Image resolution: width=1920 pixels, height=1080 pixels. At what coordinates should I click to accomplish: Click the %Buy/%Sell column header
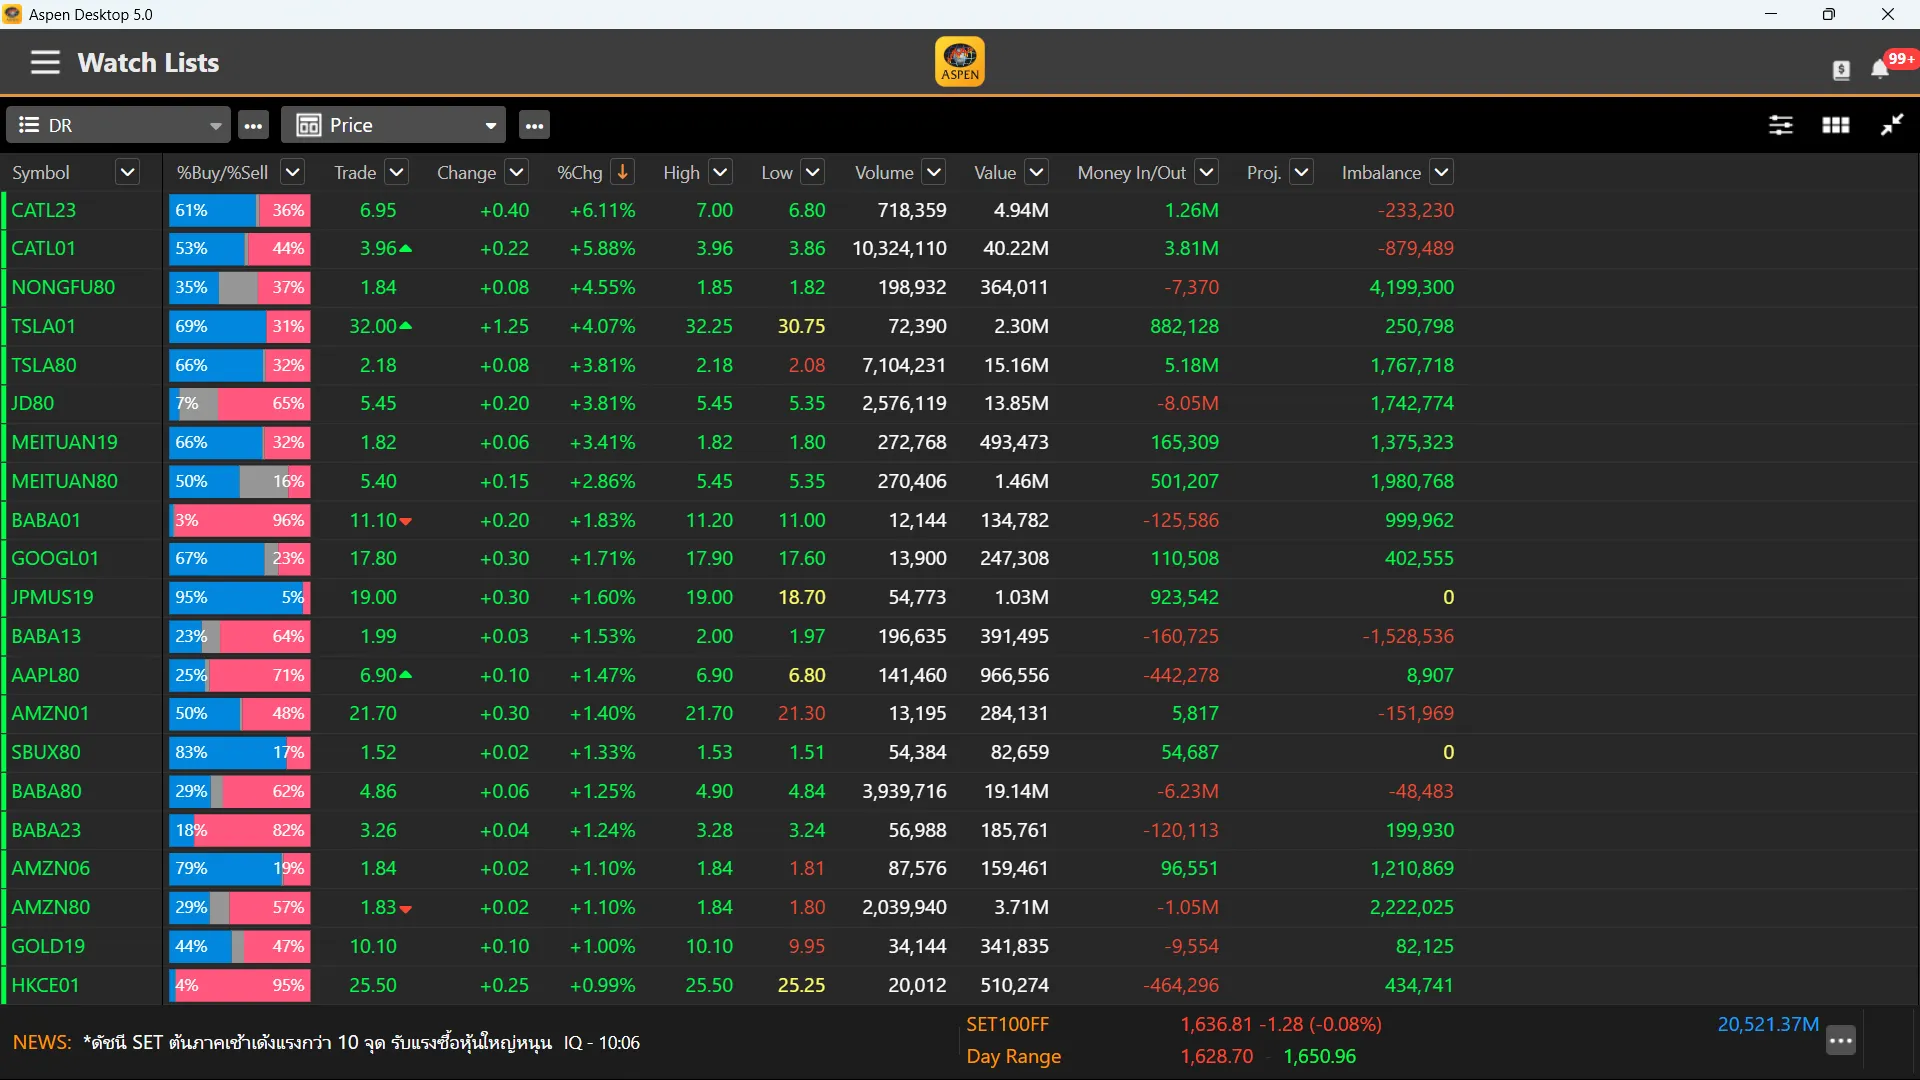click(222, 172)
